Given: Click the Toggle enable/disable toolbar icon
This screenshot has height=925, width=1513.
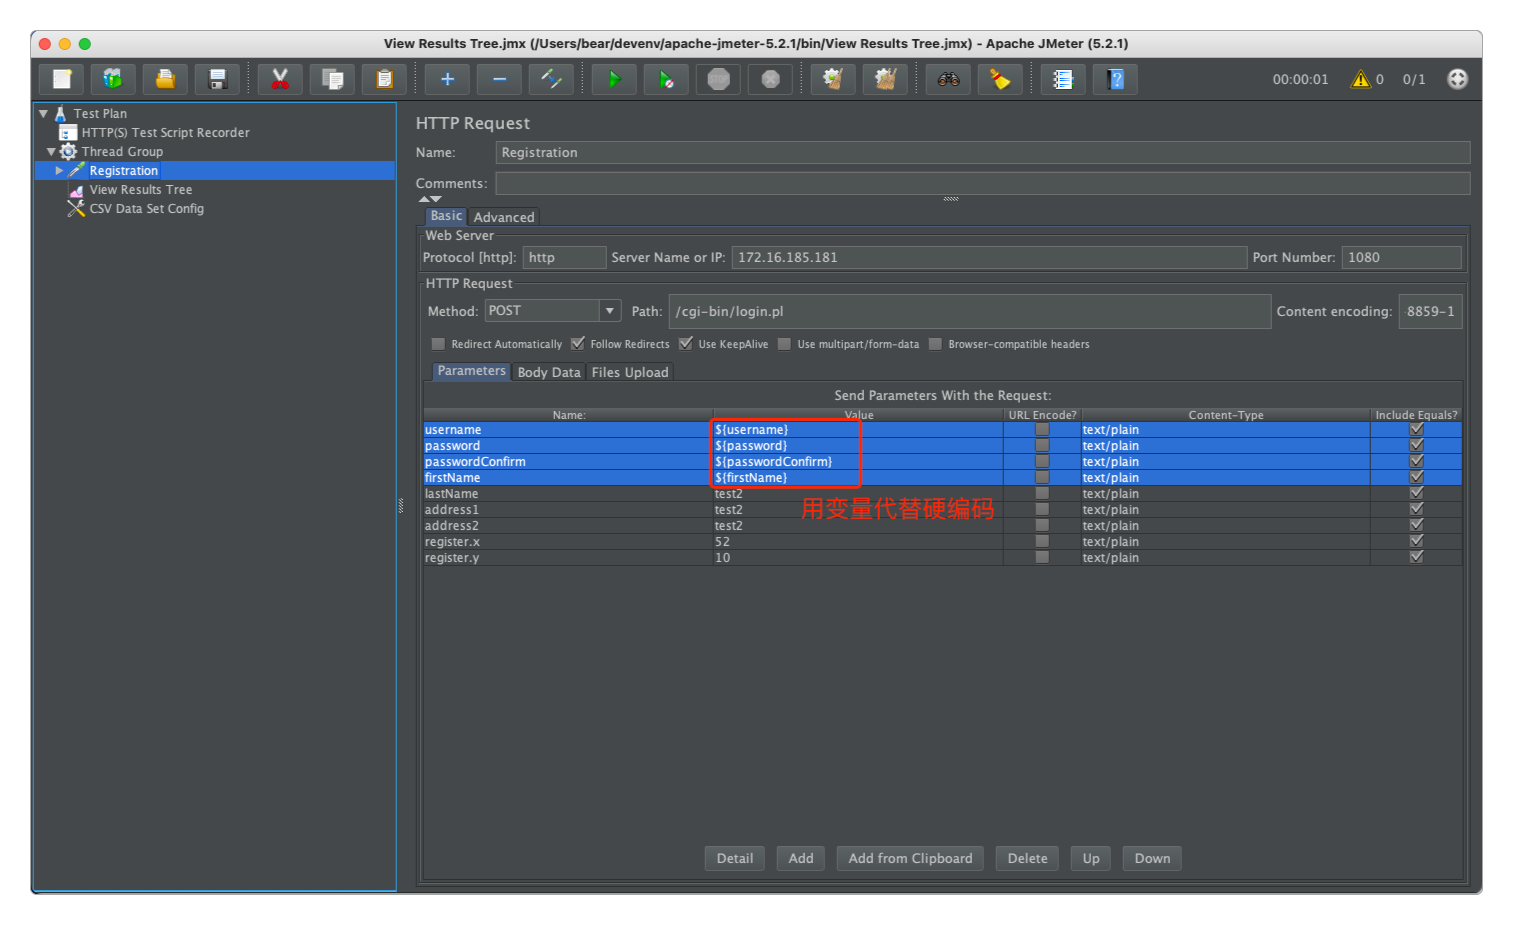Looking at the screenshot, I should click(x=551, y=79).
